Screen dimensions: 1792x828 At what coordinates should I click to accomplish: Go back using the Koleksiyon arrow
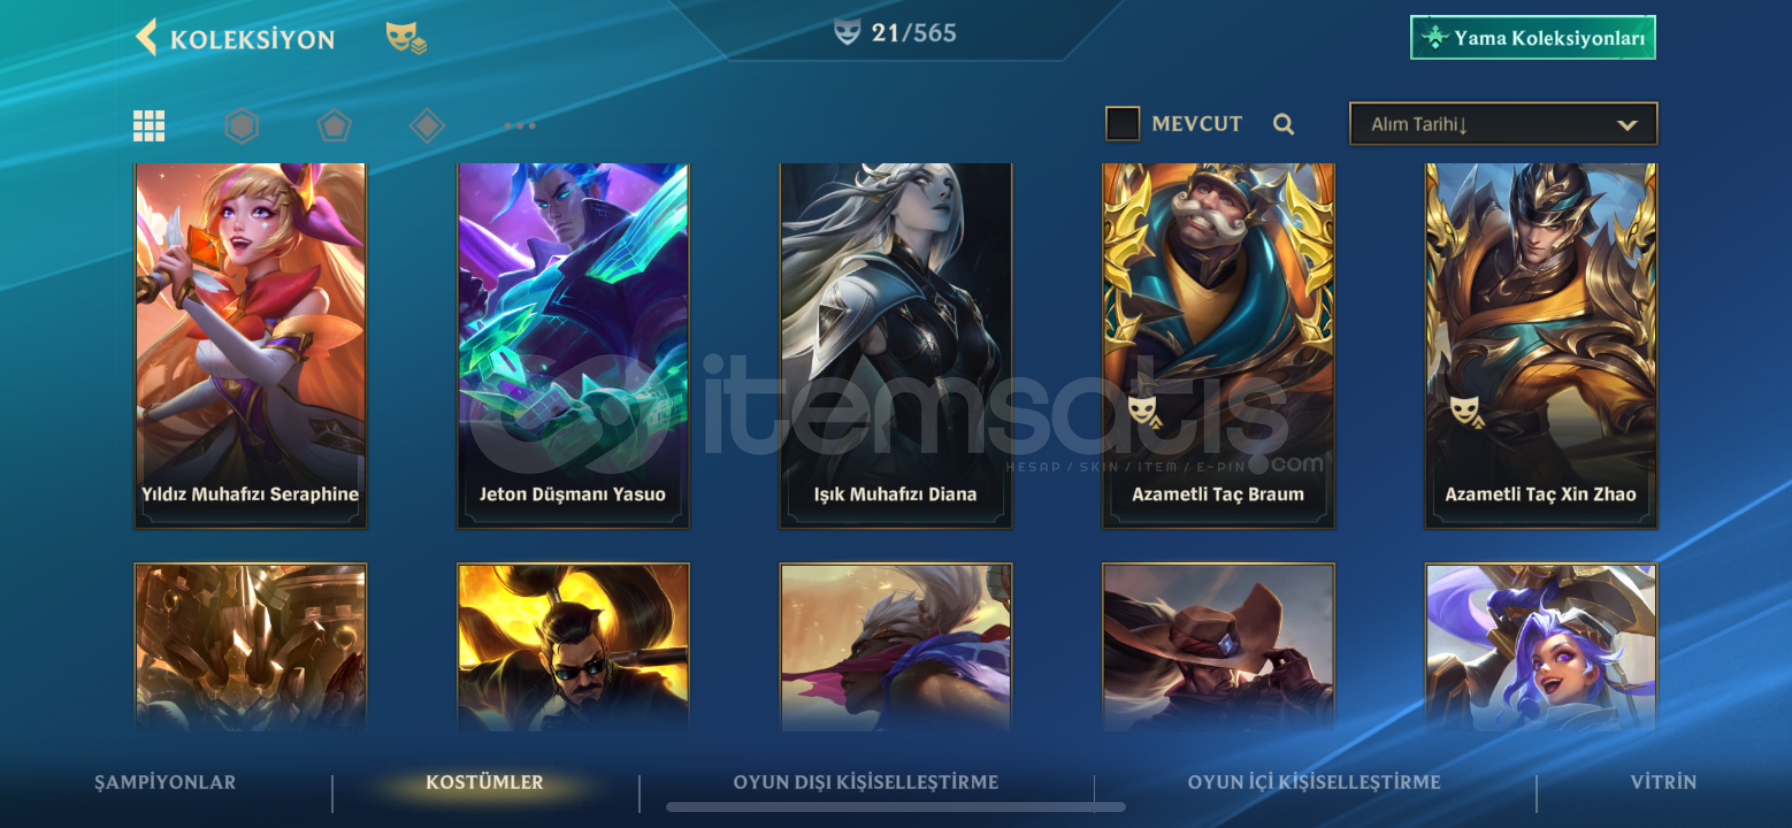147,38
